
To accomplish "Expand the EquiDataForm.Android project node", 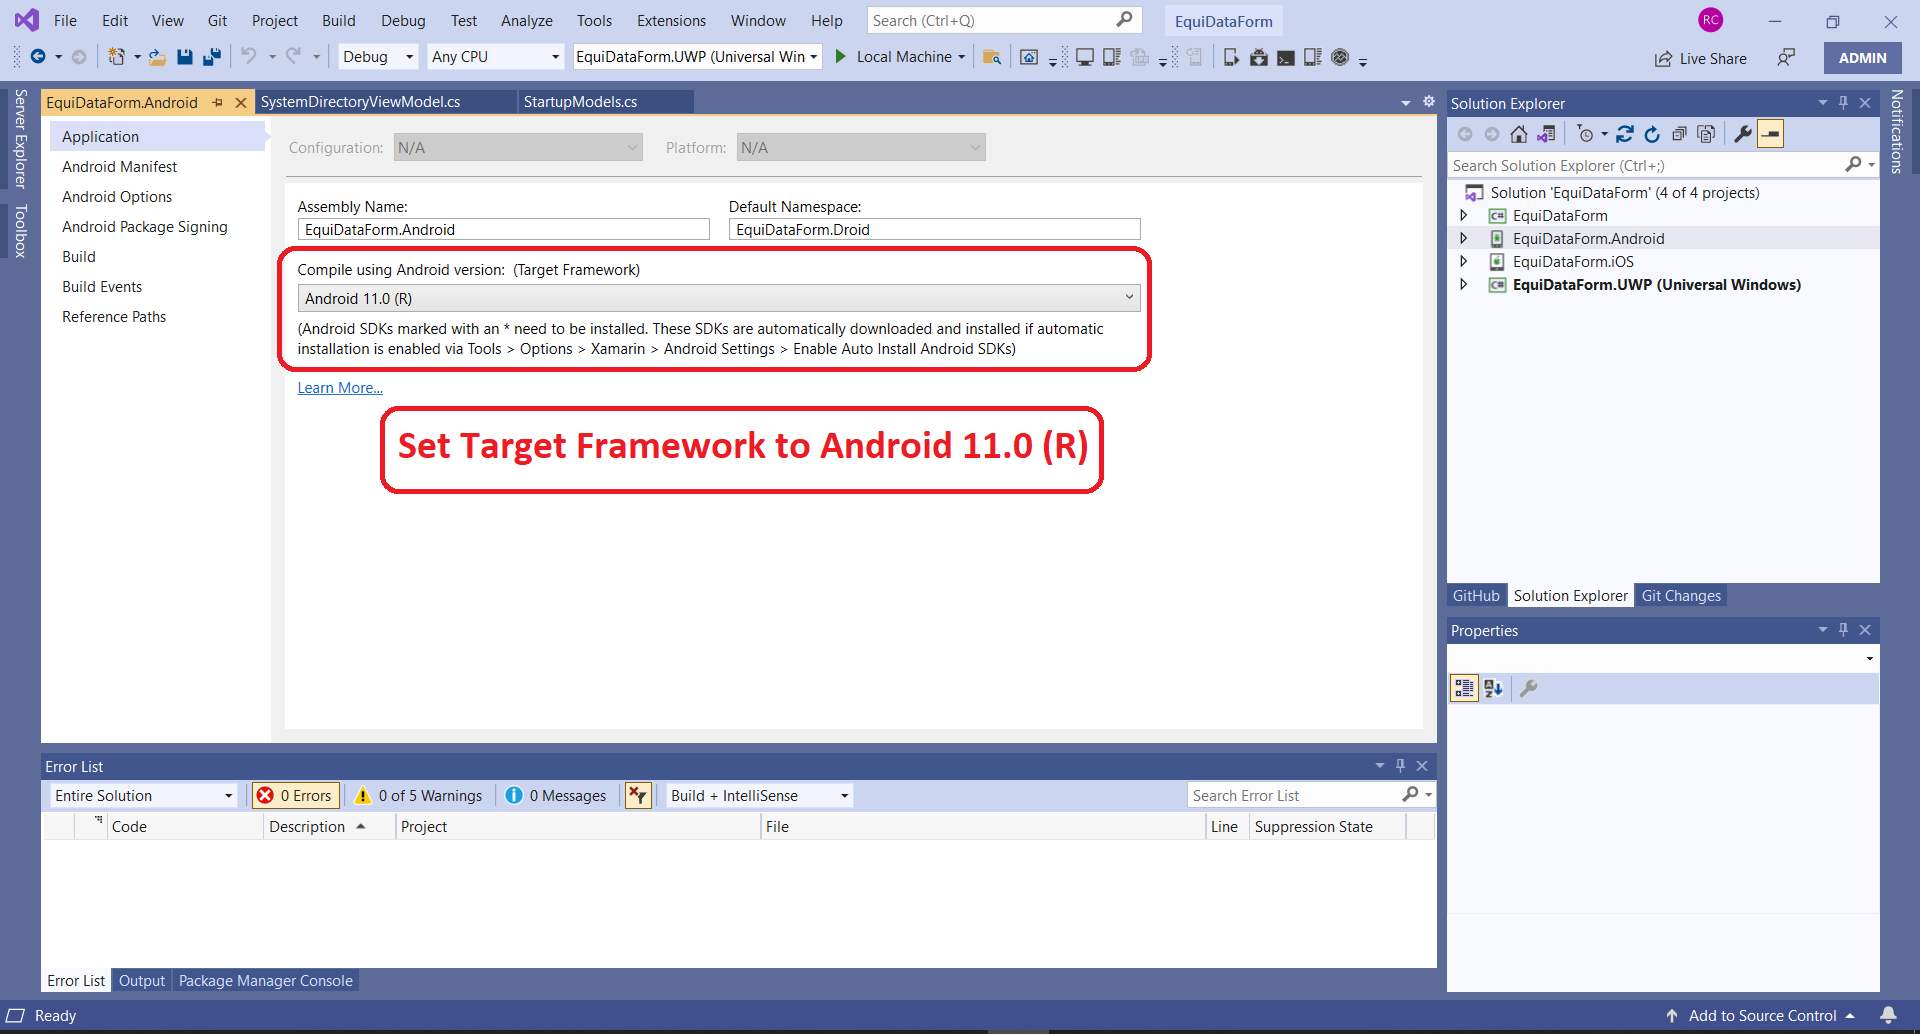I will click(x=1464, y=238).
